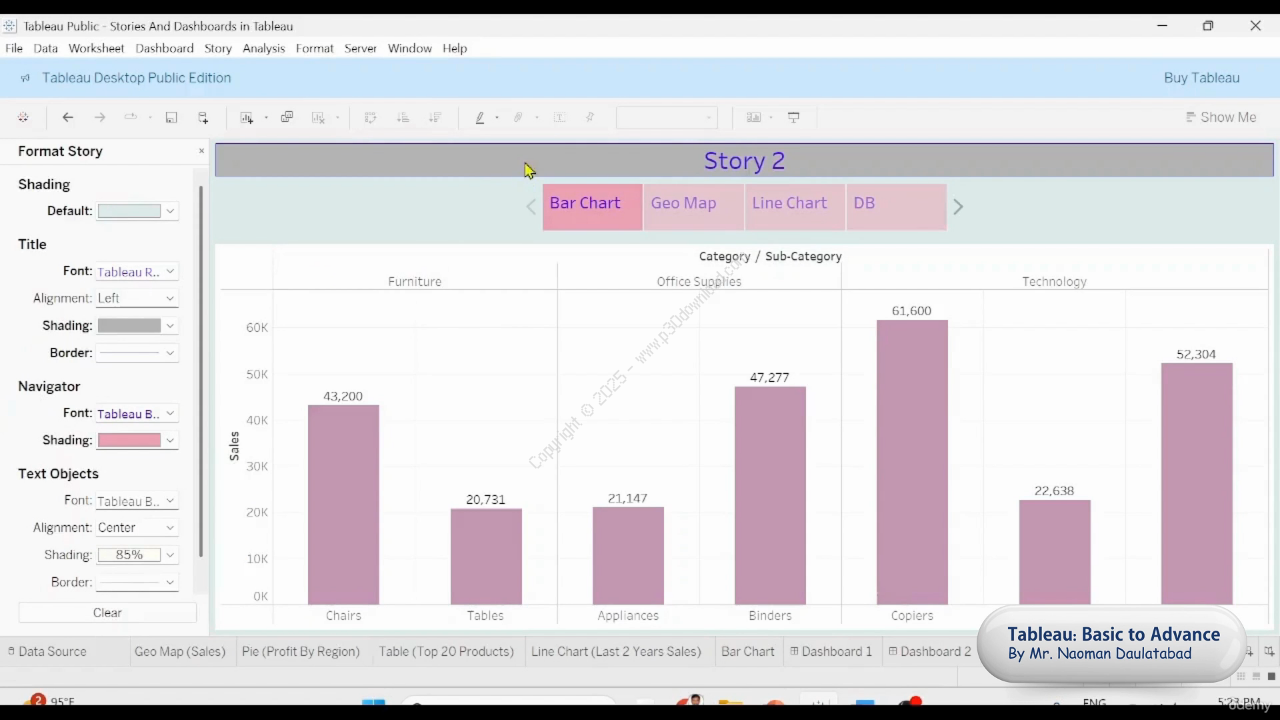
Task: Open Text Objects Alignment dropdown set to Center
Action: (137, 527)
